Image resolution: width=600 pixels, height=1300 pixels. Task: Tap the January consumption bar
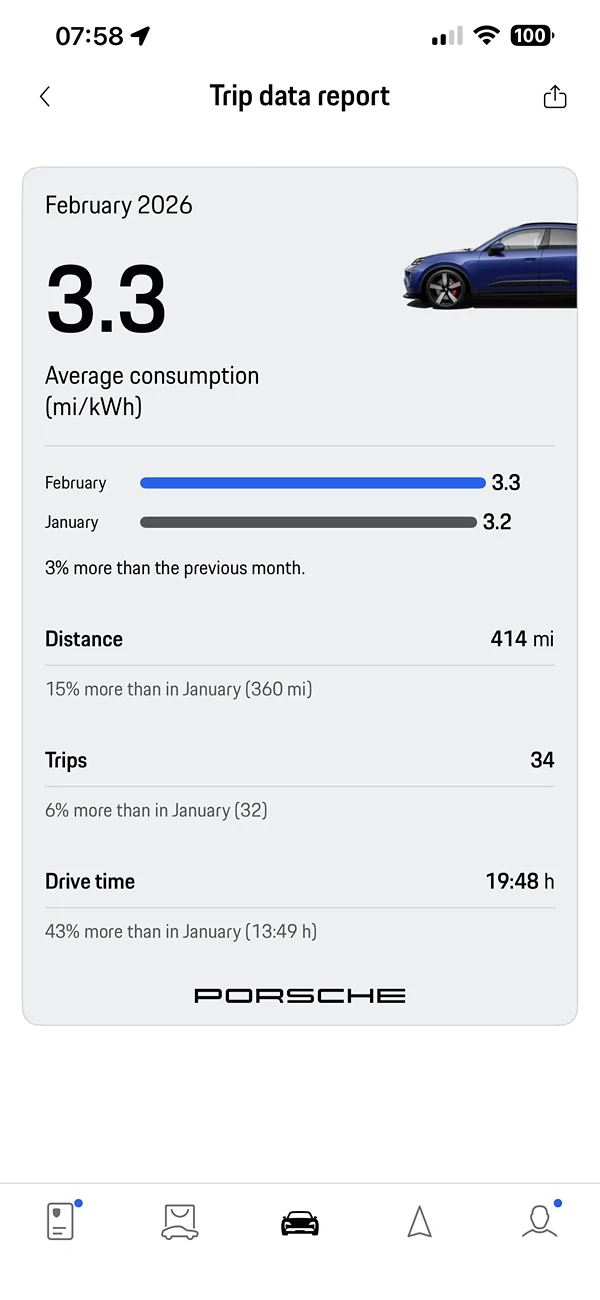coord(308,522)
